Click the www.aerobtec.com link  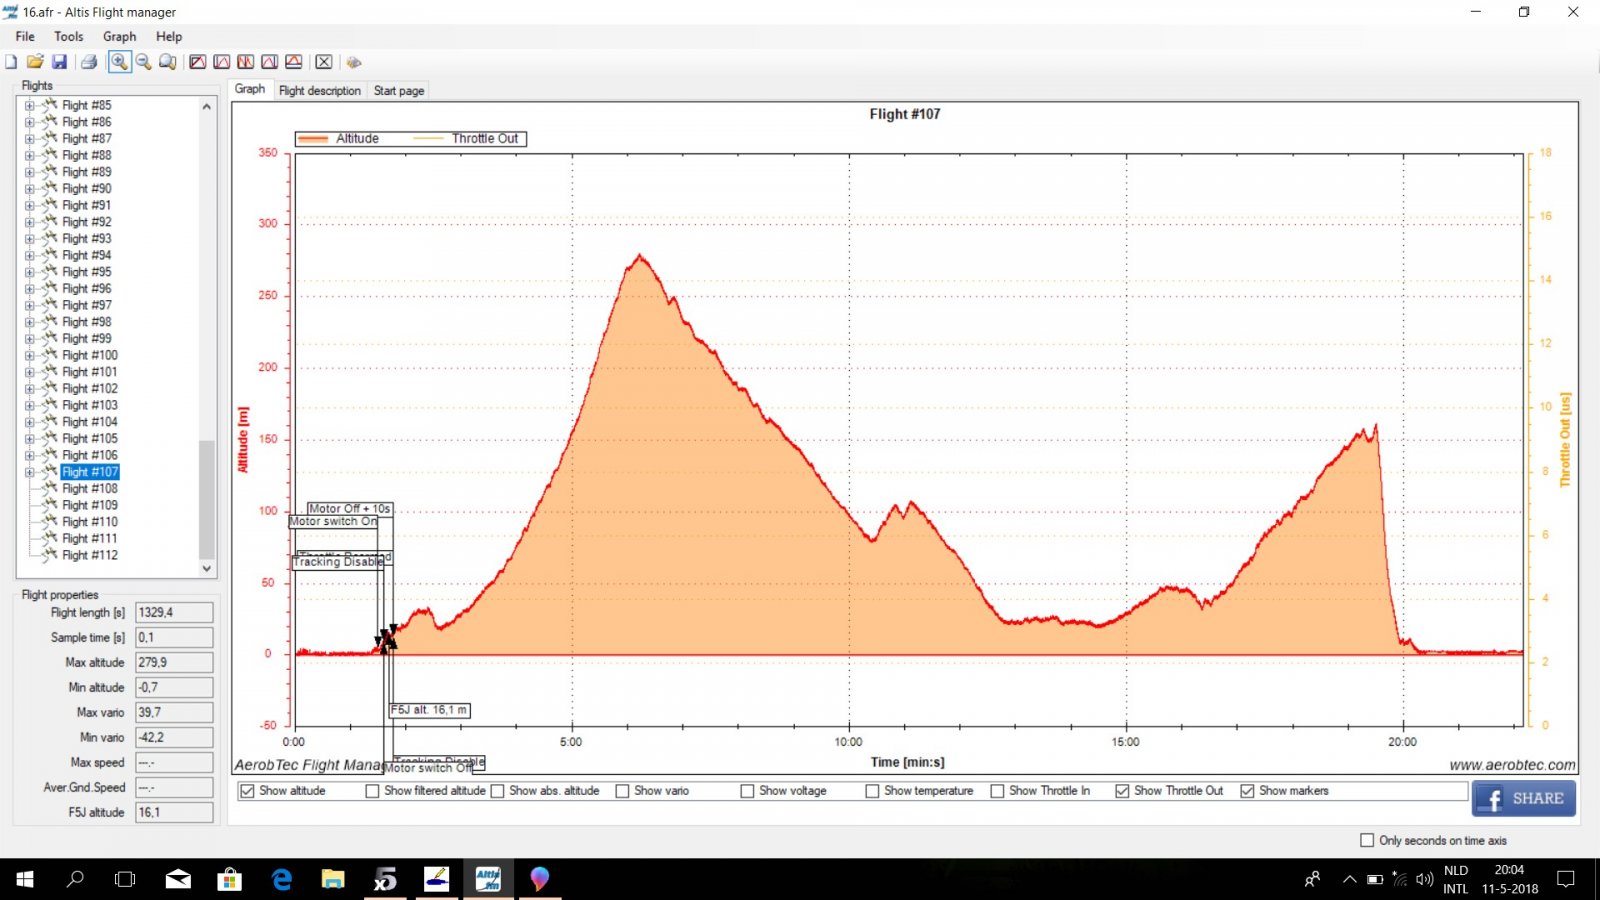pos(1512,765)
